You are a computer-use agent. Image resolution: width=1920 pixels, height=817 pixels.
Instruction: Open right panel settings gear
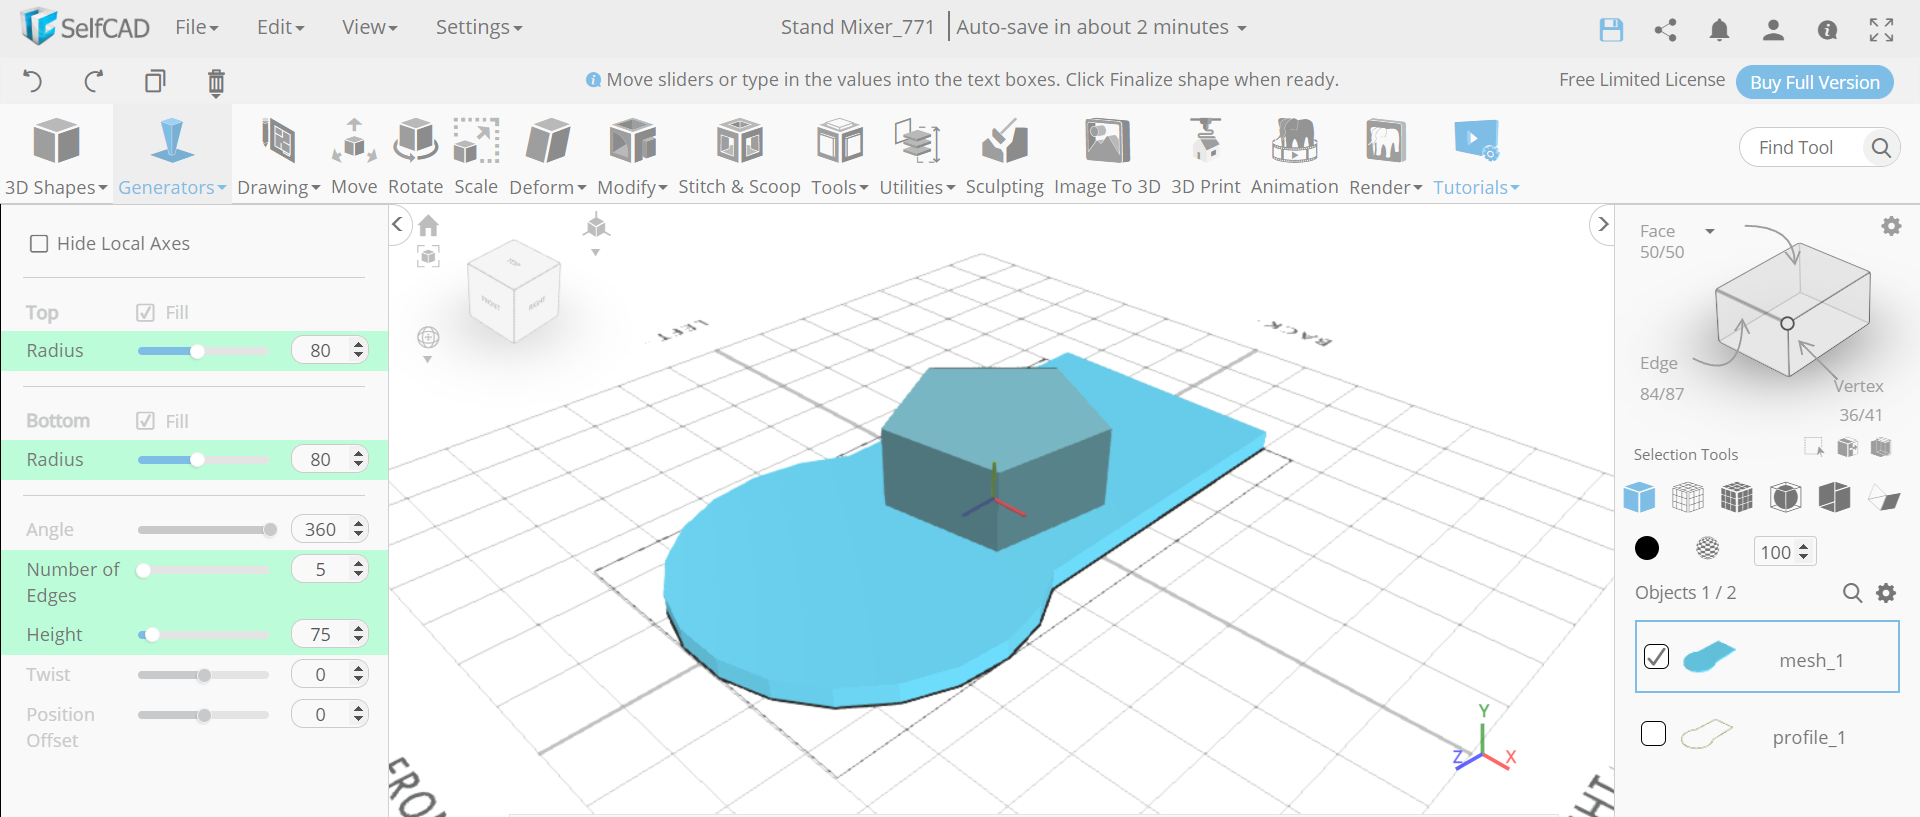coord(1891,226)
